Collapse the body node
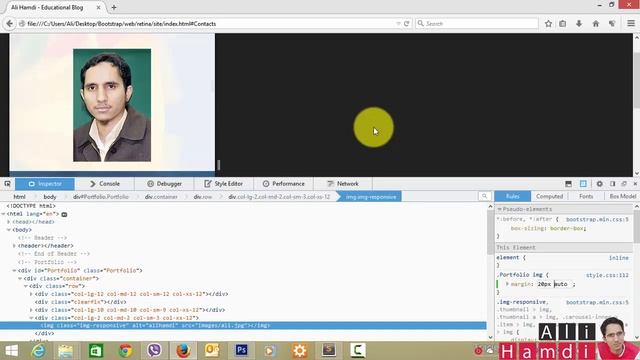 9,230
